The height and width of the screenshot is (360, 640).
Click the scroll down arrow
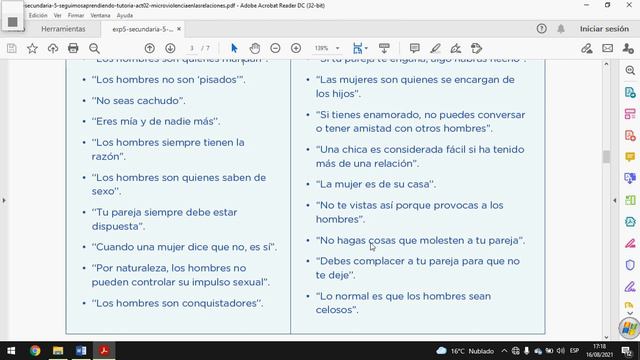pyautogui.click(x=606, y=337)
